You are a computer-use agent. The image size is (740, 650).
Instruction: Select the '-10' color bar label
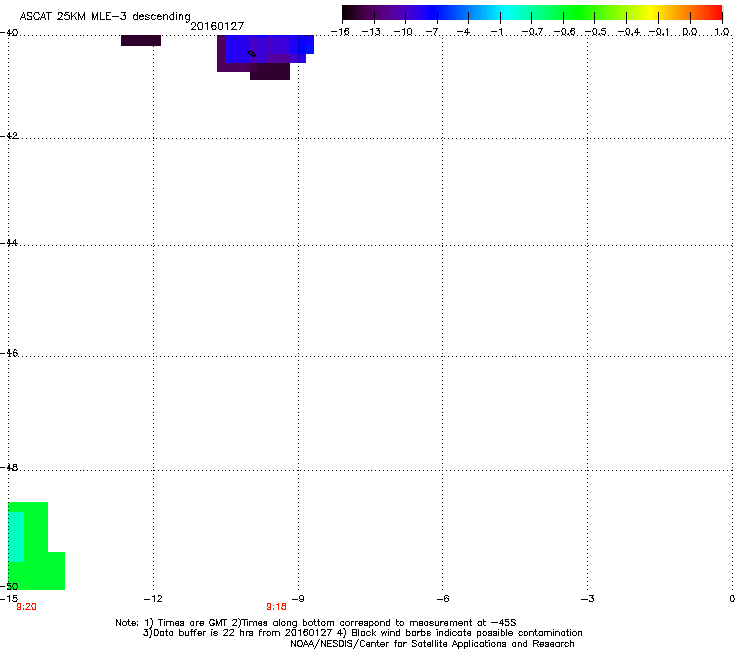tap(403, 32)
